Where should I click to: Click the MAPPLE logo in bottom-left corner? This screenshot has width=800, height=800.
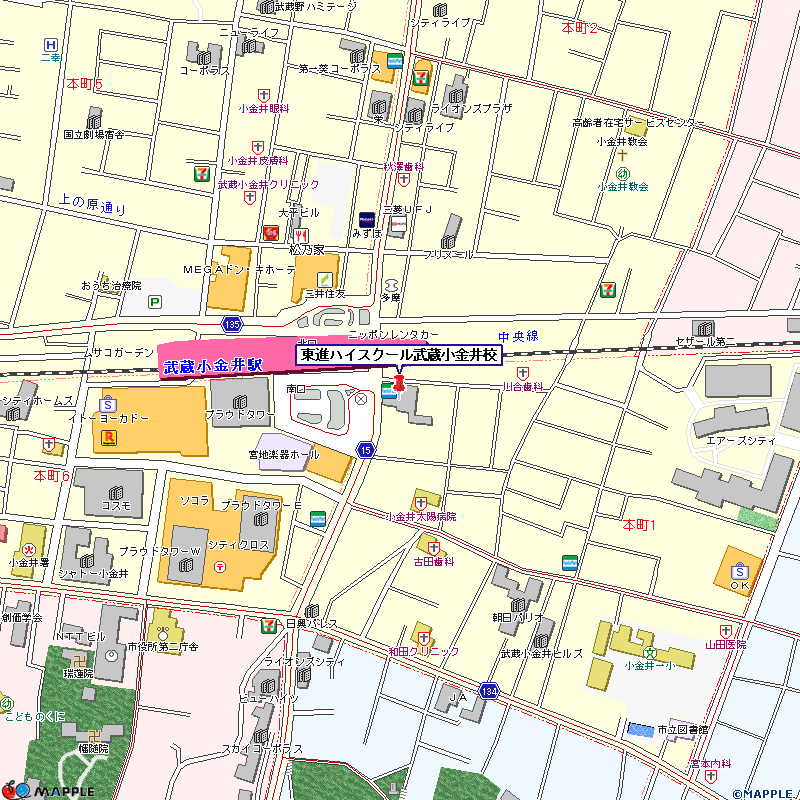[48, 790]
